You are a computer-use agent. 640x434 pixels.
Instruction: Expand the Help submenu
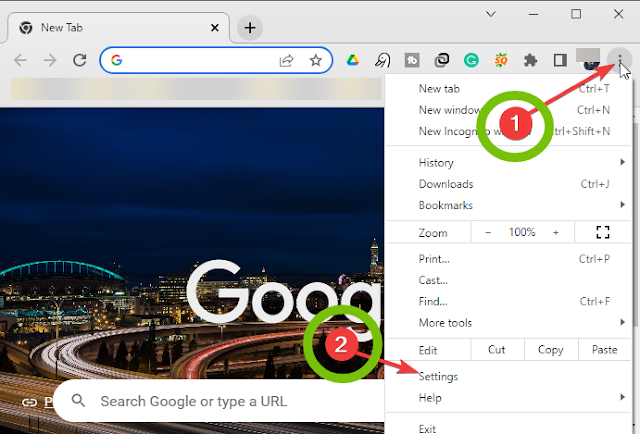(x=508, y=398)
